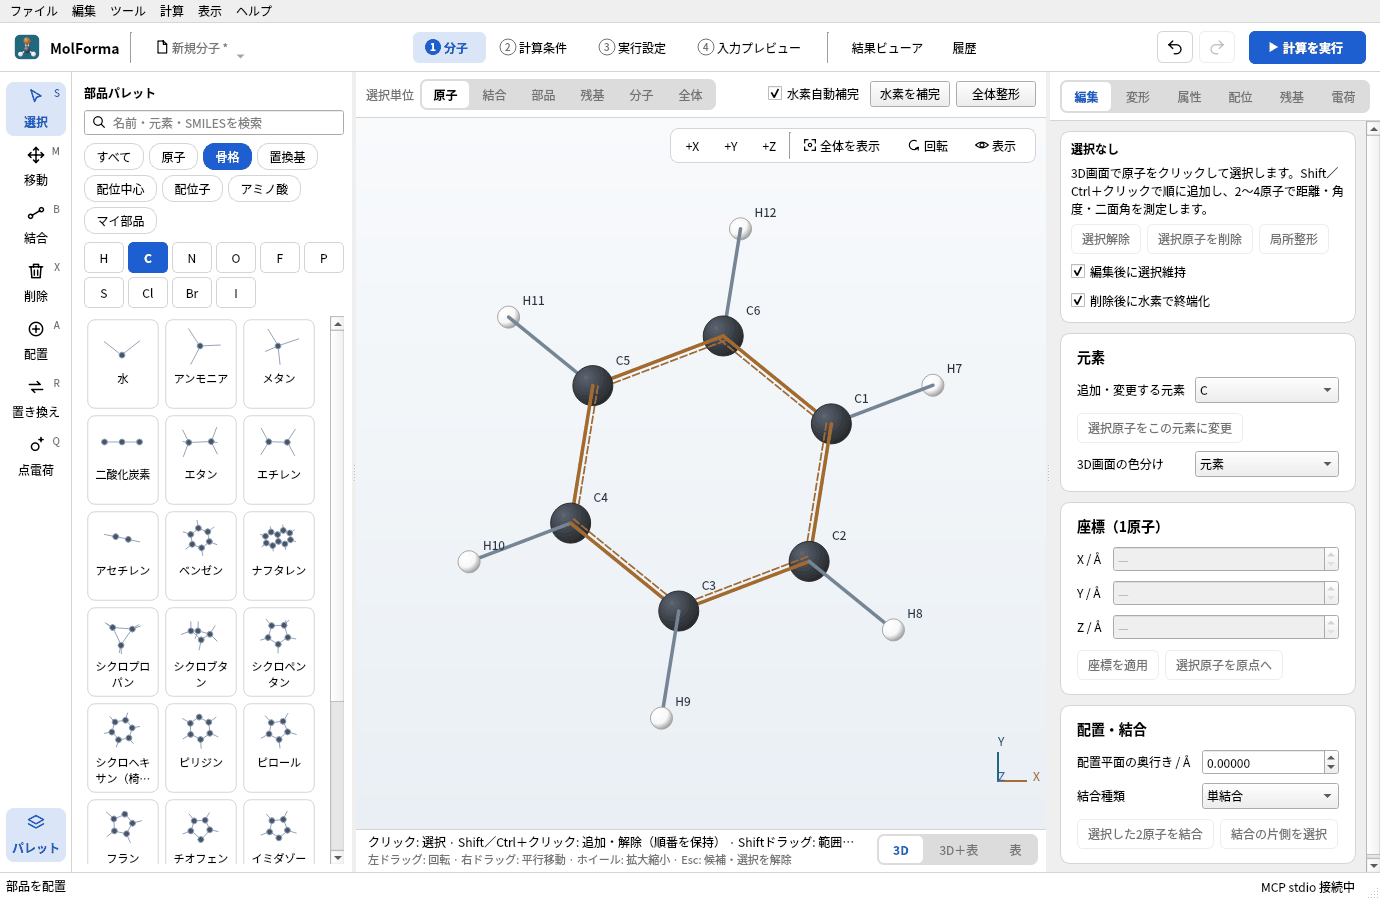This screenshot has width=1380, height=900.
Task: Open the 結果ビューア tab
Action: click(887, 47)
